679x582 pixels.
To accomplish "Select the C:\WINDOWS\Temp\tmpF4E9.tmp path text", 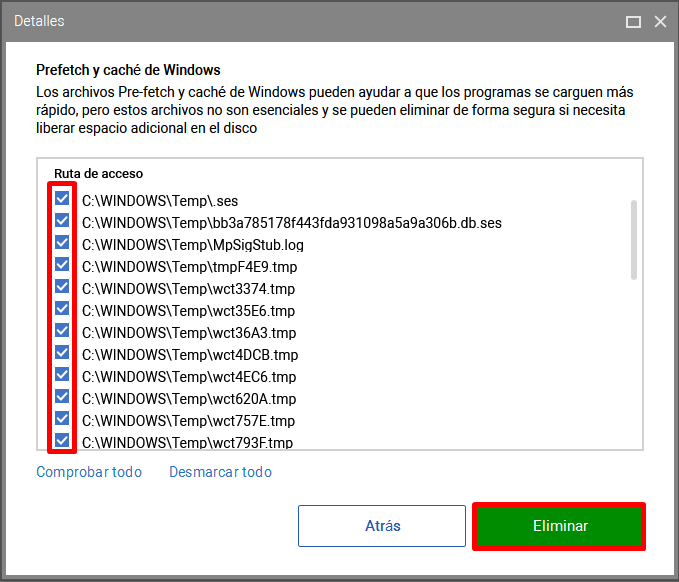I will pos(190,267).
